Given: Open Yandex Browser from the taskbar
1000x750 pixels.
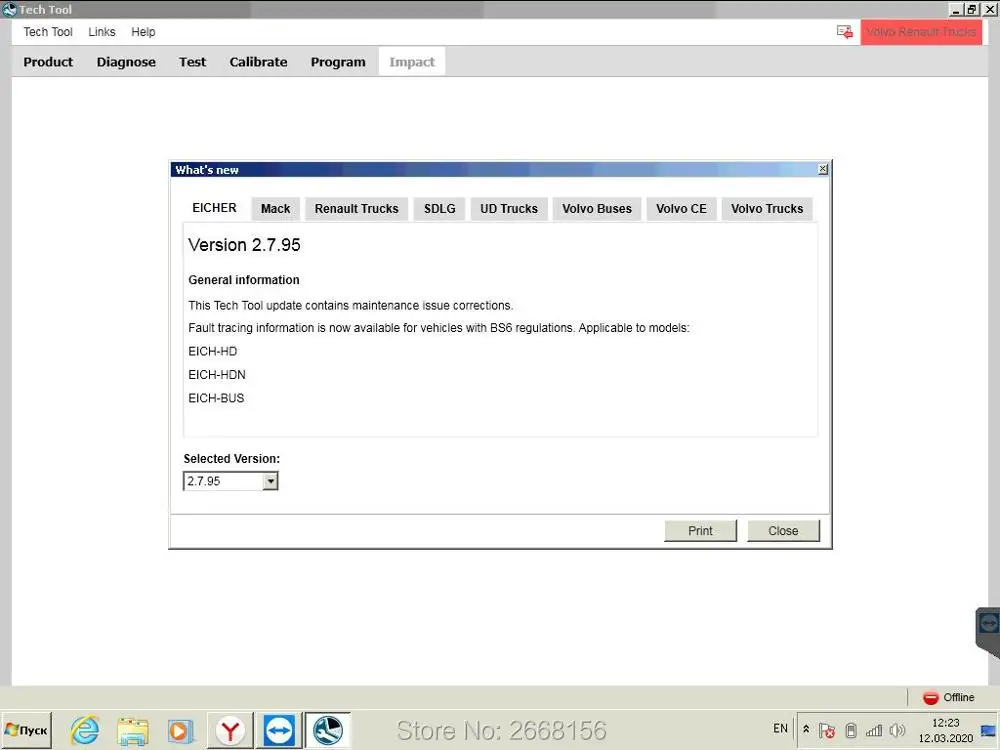Looking at the screenshot, I should point(230,730).
